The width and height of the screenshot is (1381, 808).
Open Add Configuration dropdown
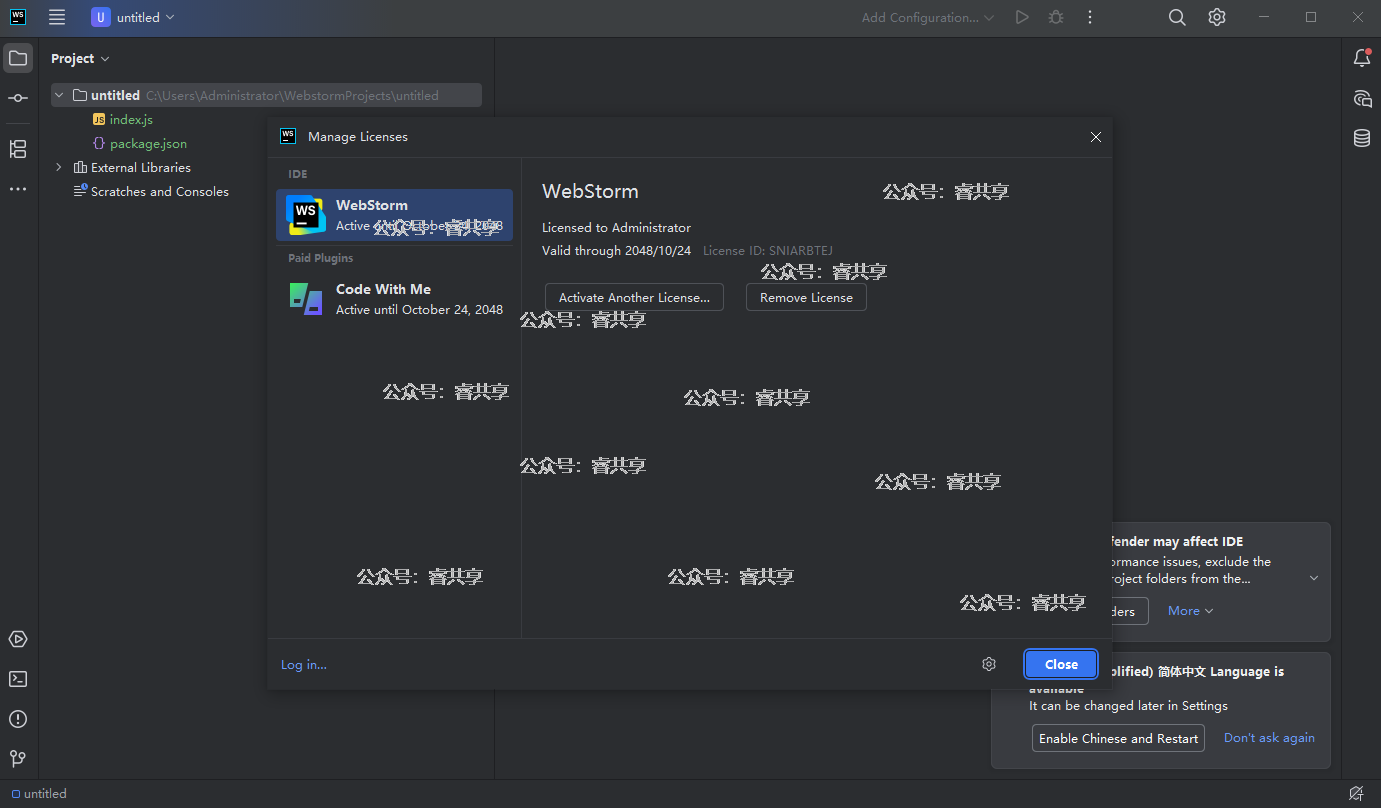[928, 17]
